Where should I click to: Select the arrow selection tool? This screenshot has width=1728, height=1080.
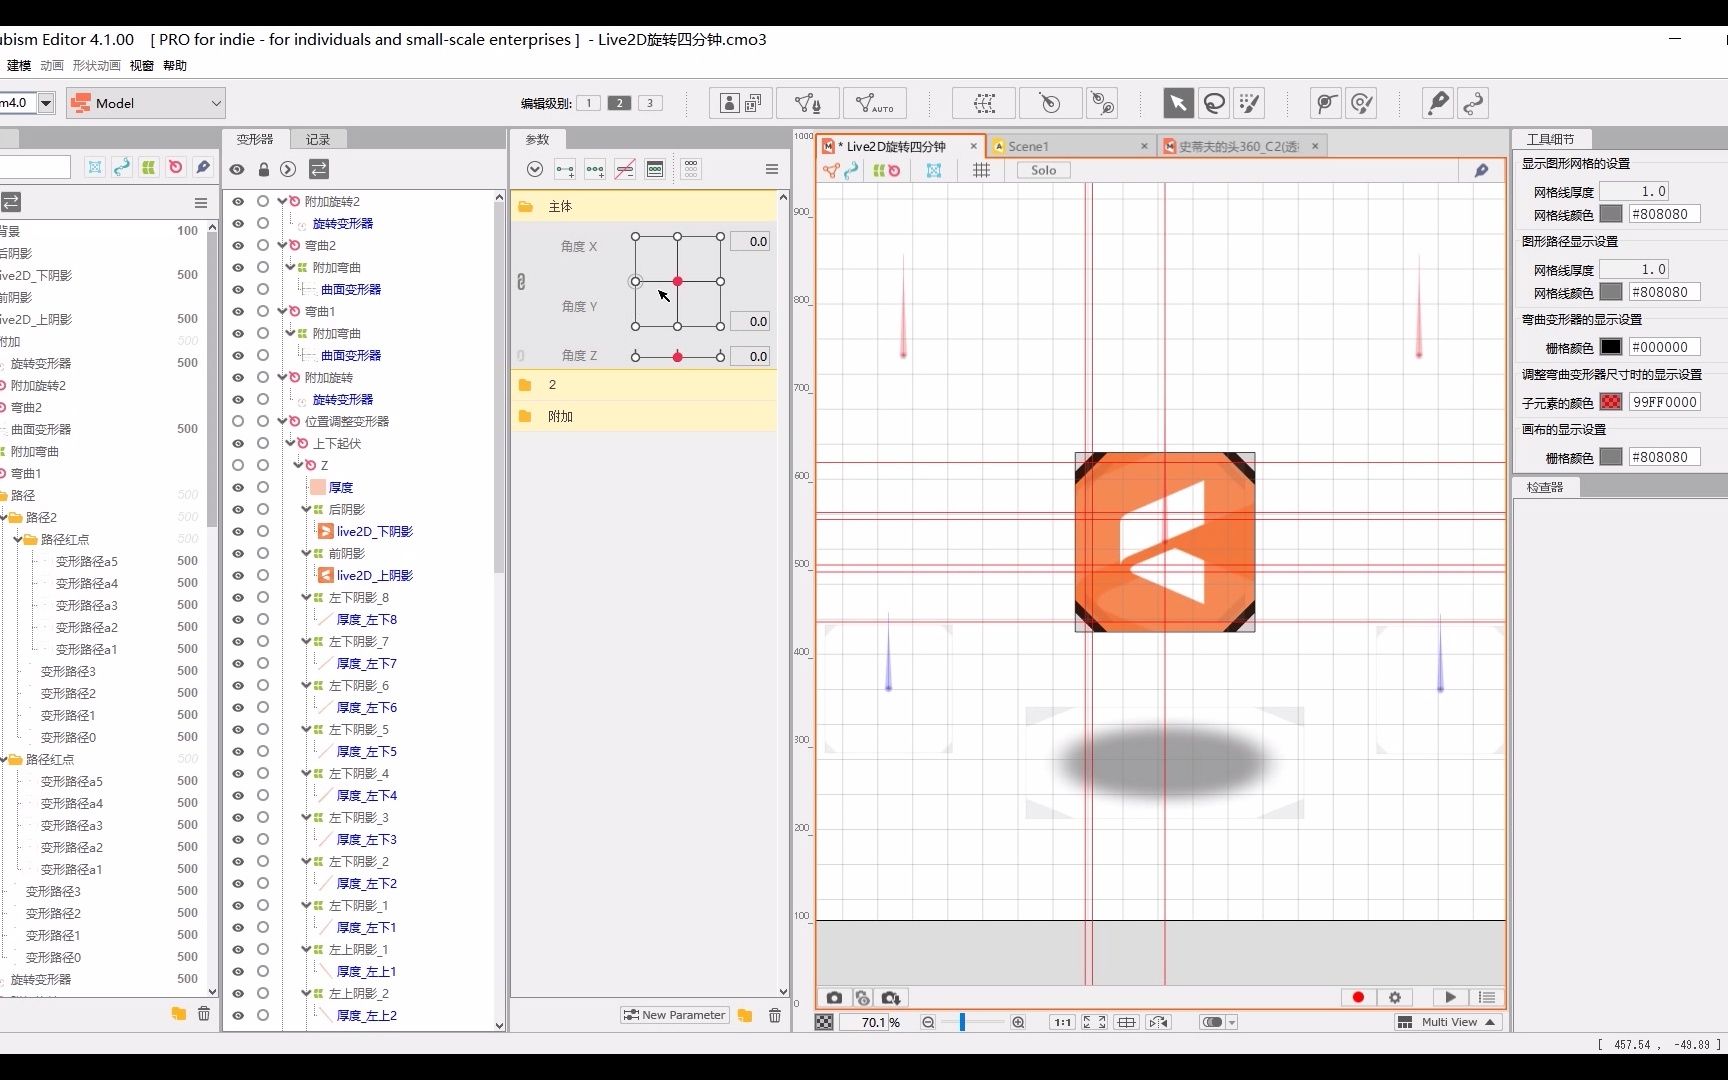point(1178,103)
